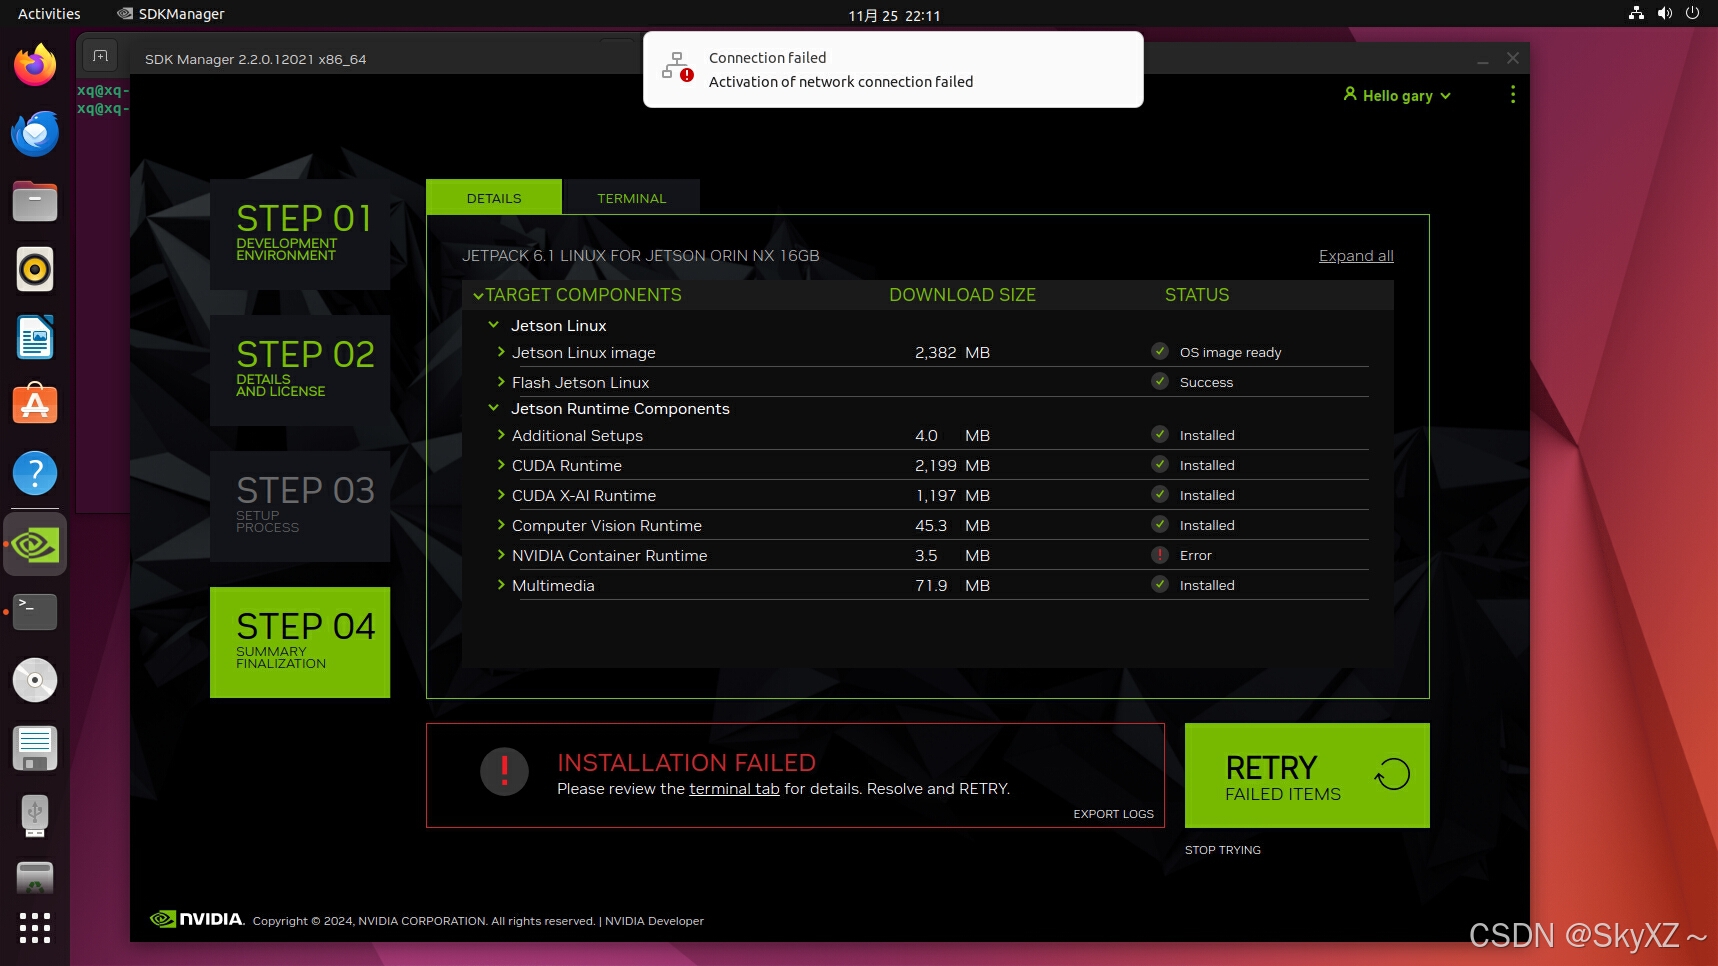Go to STEP 02 Details and License
This screenshot has width=1718, height=966.
click(x=300, y=370)
